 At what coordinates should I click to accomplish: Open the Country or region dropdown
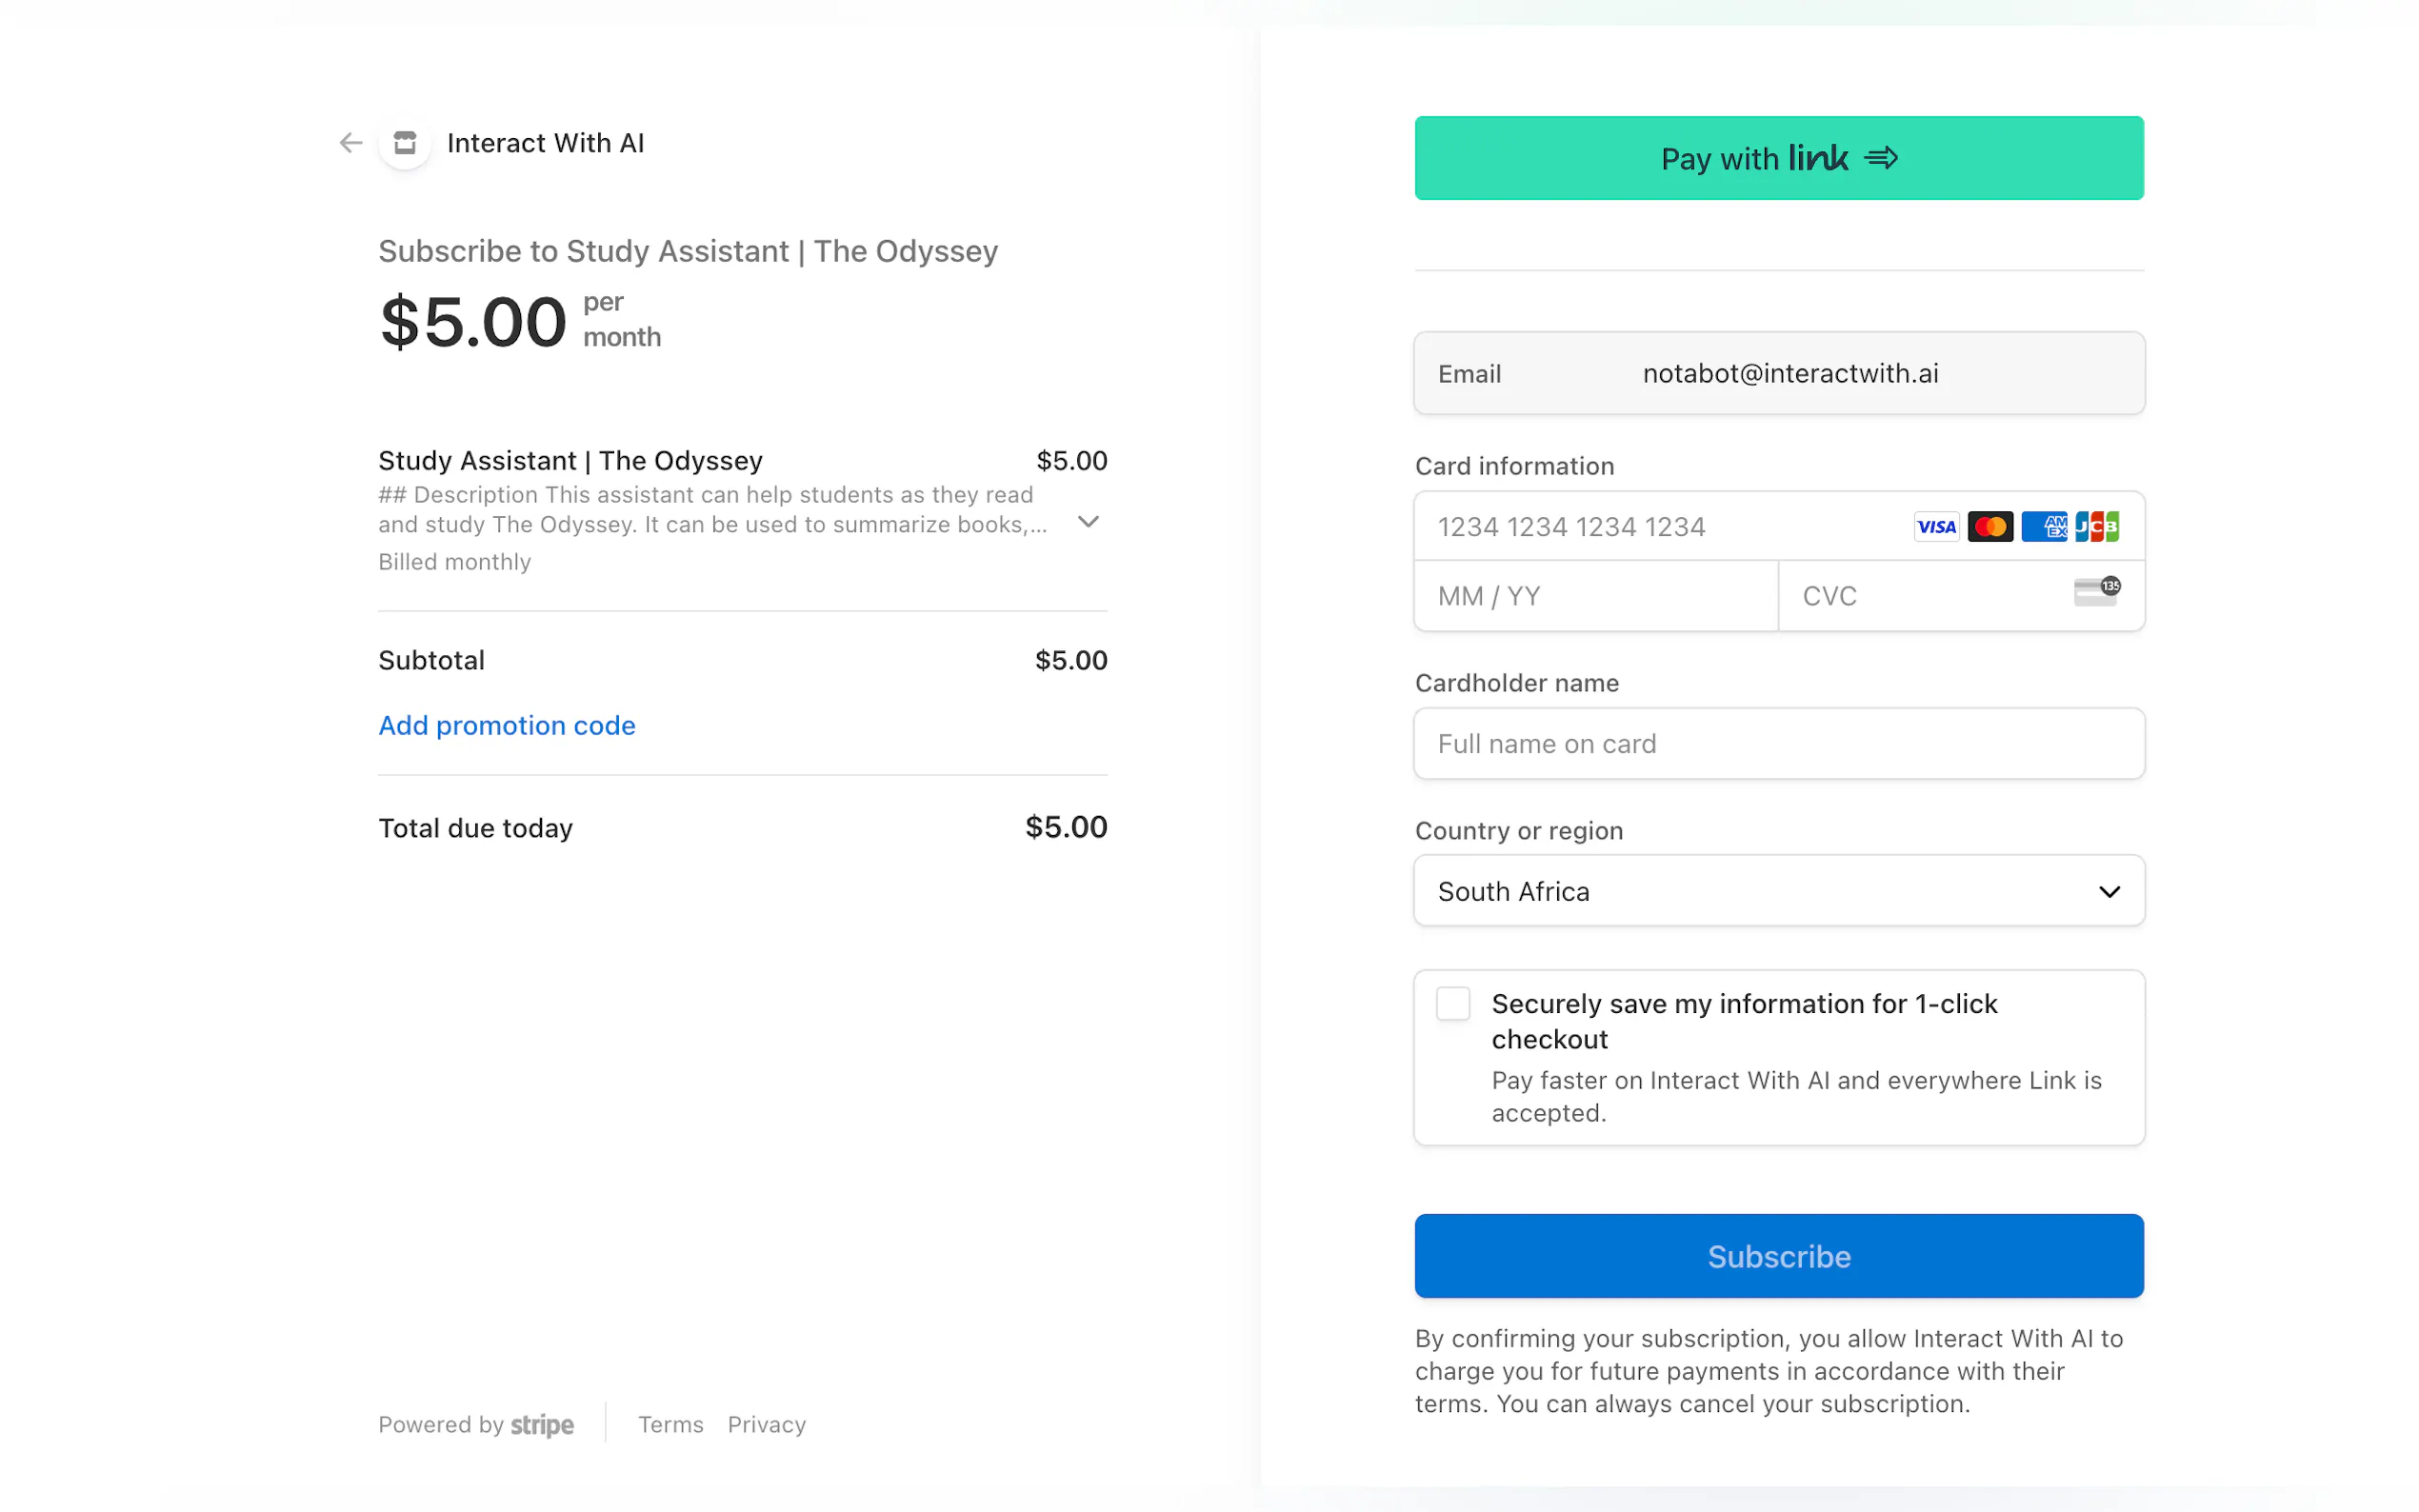1778,891
